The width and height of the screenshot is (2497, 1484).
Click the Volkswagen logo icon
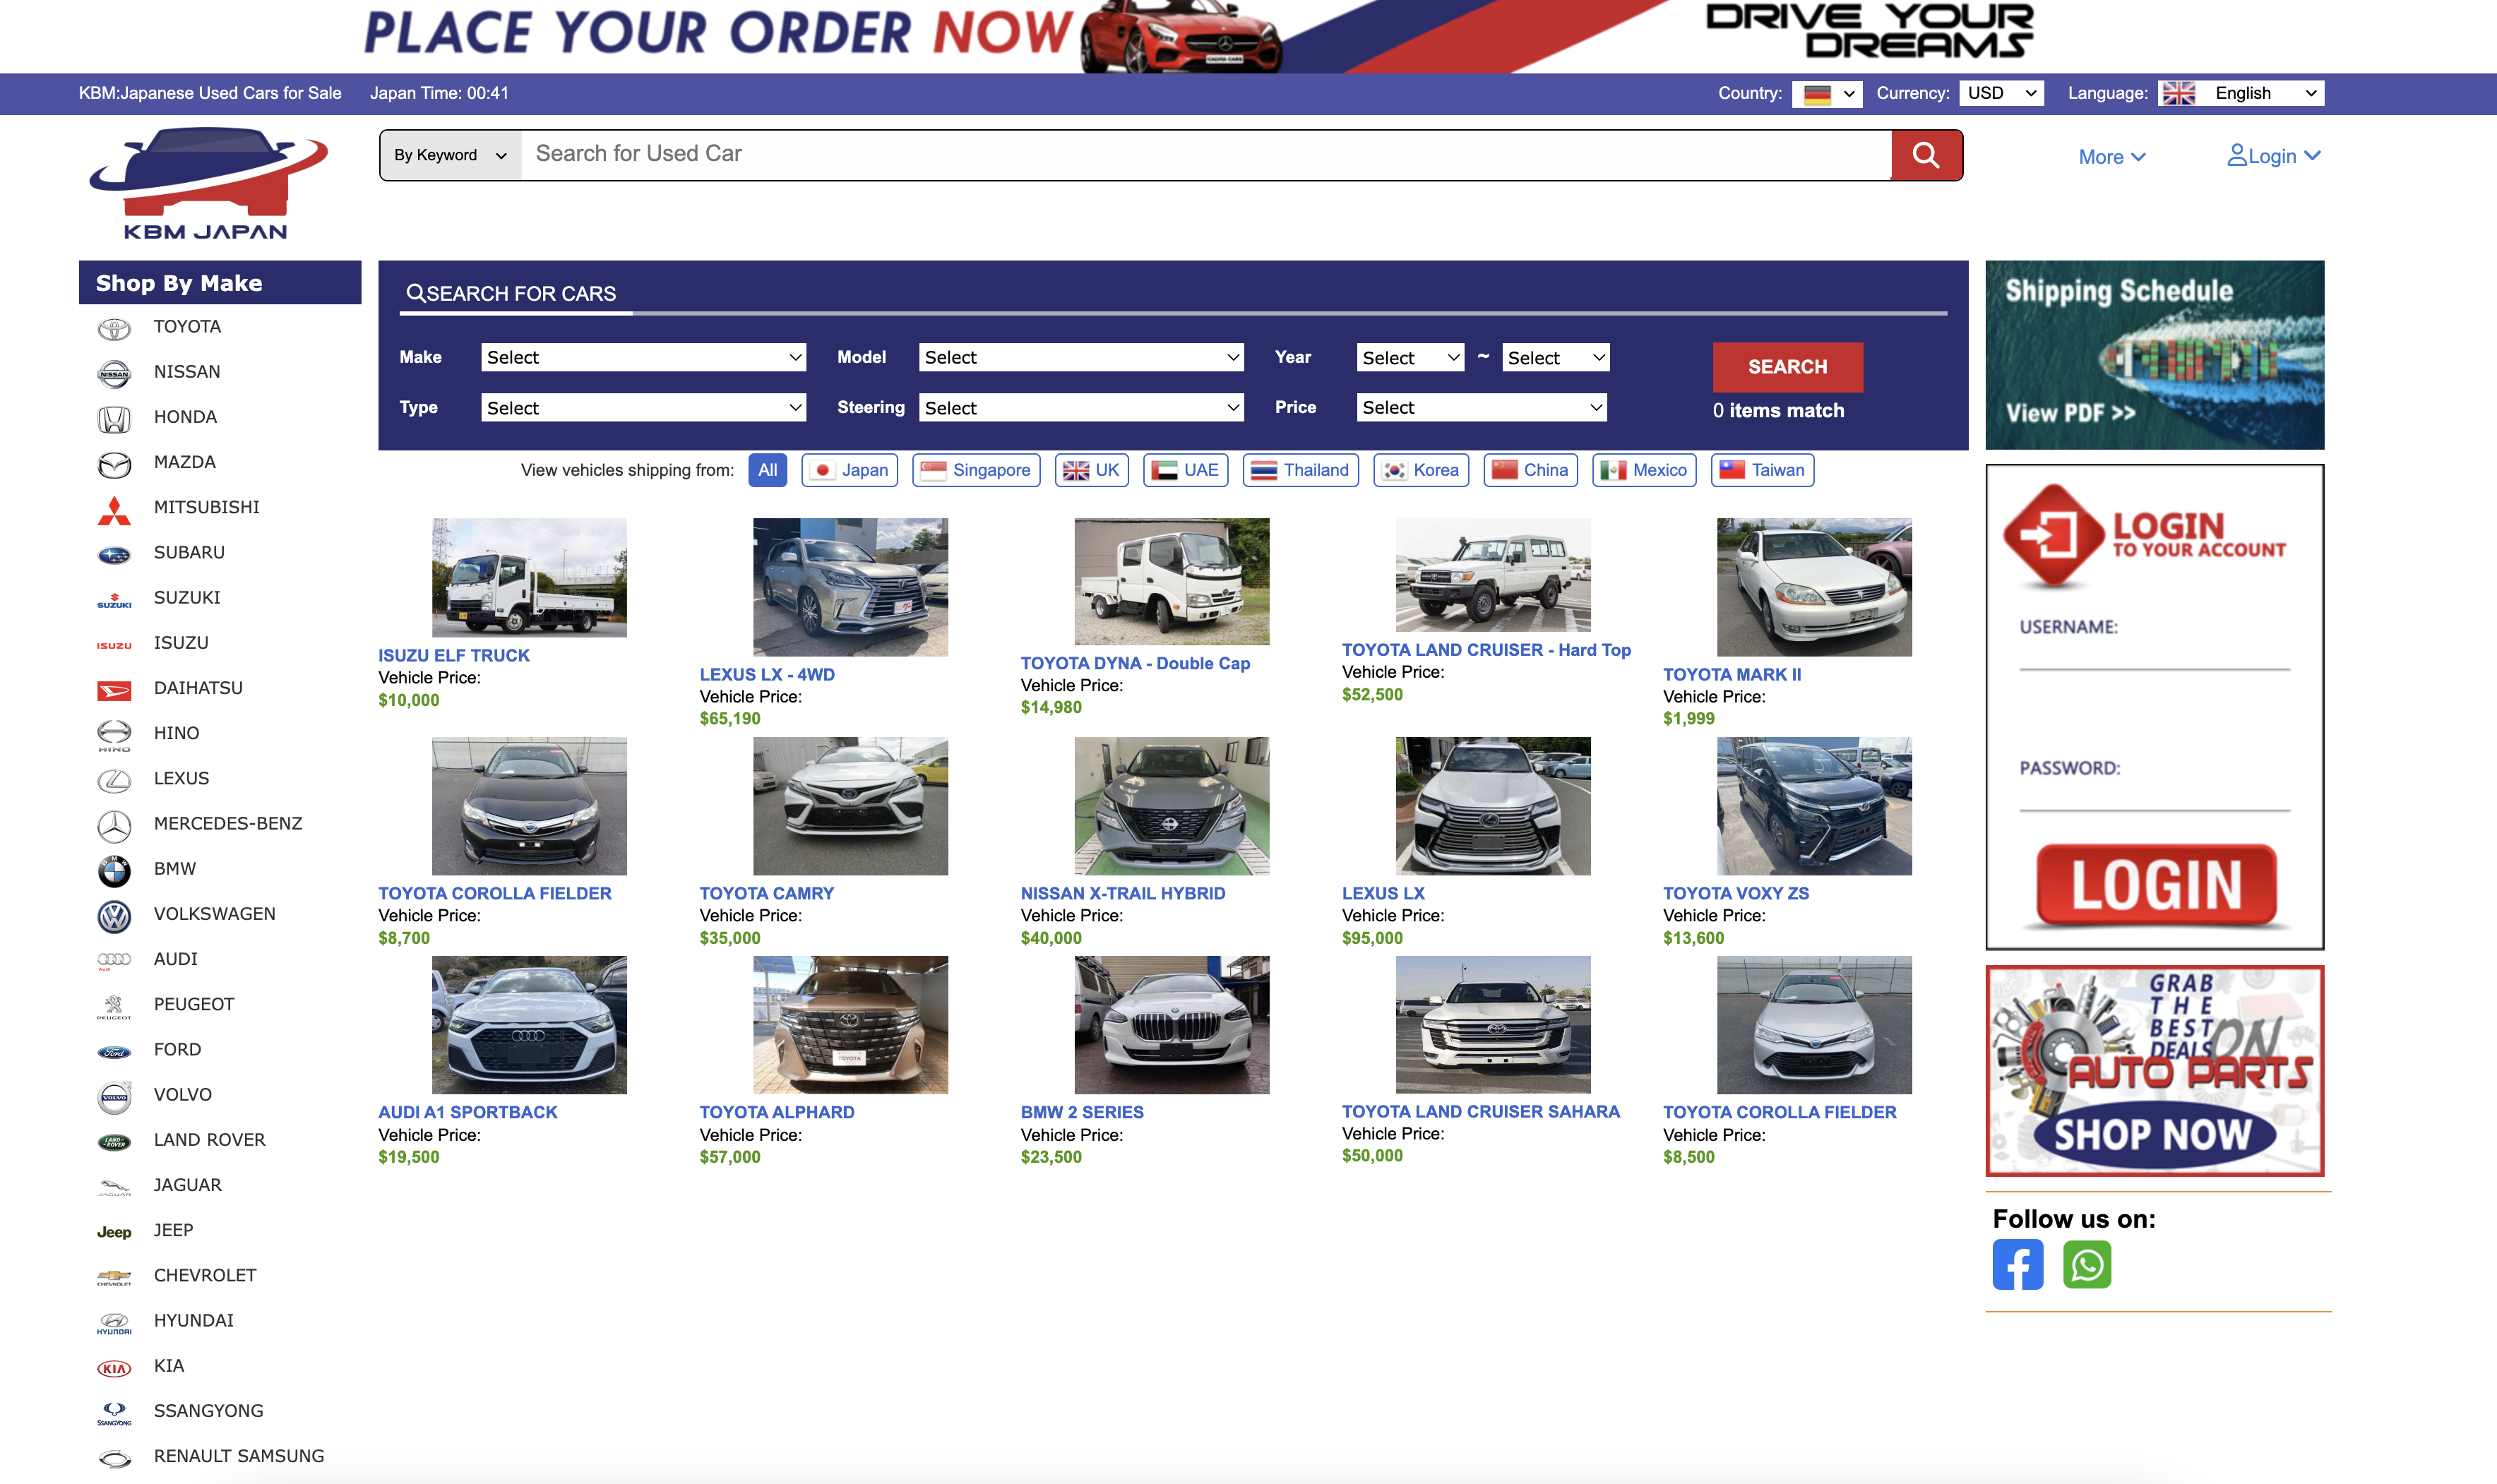(114, 916)
